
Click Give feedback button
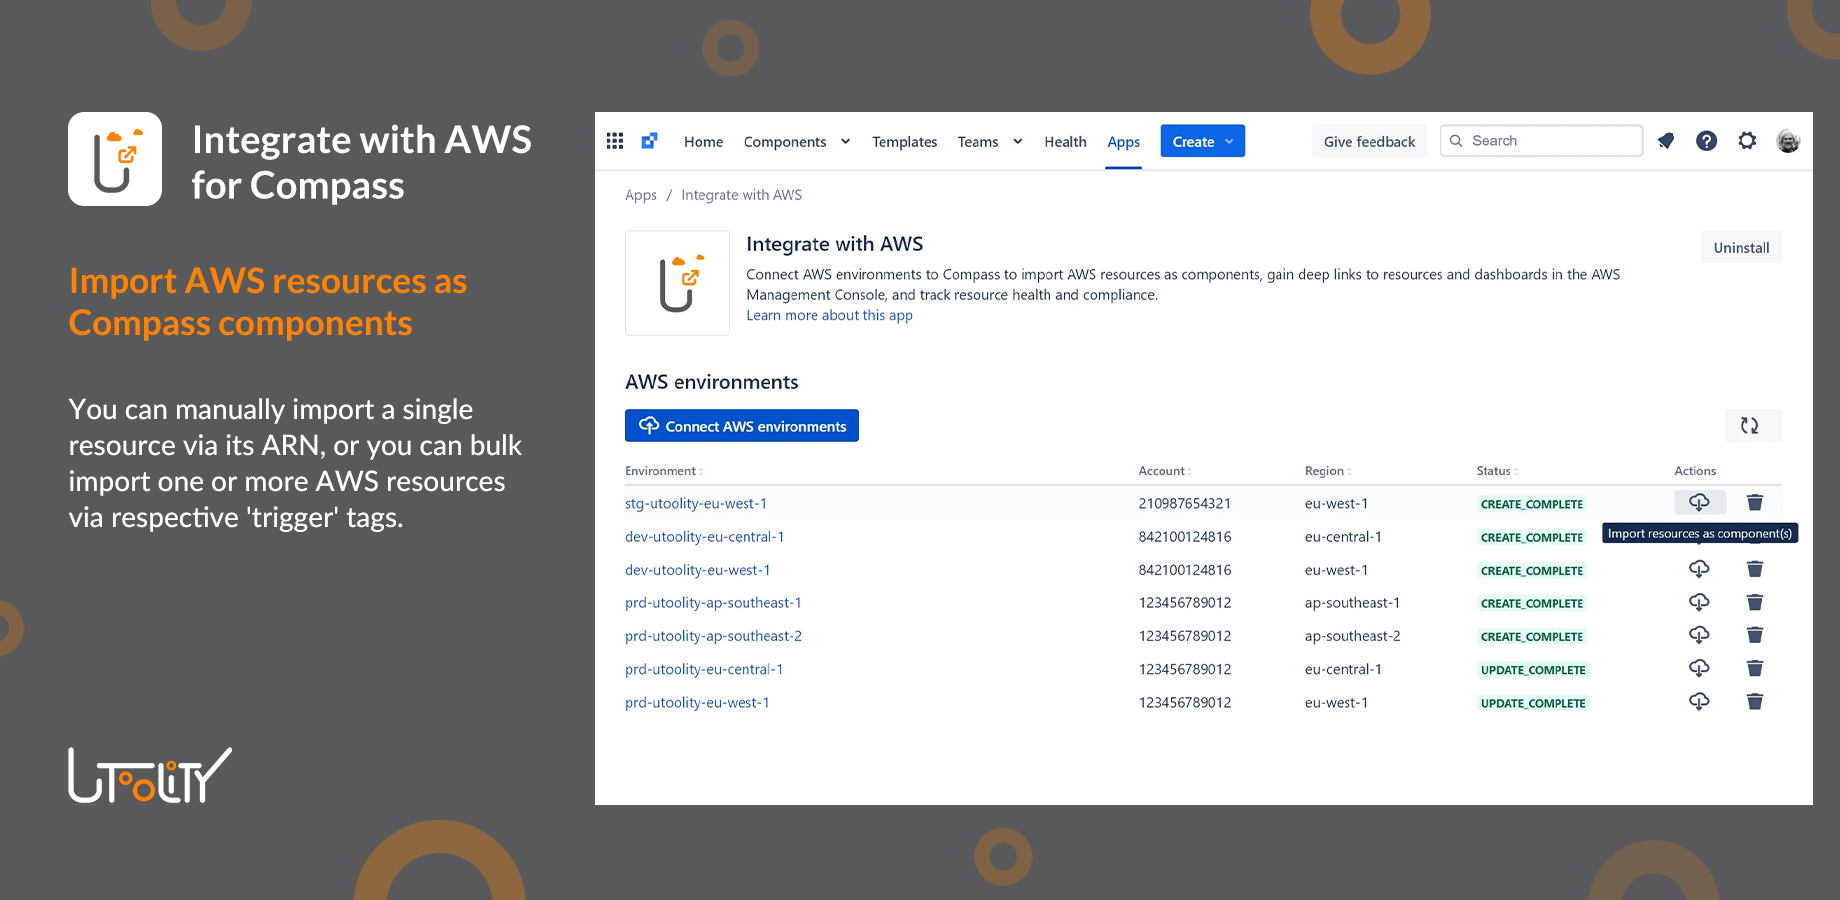click(1369, 141)
